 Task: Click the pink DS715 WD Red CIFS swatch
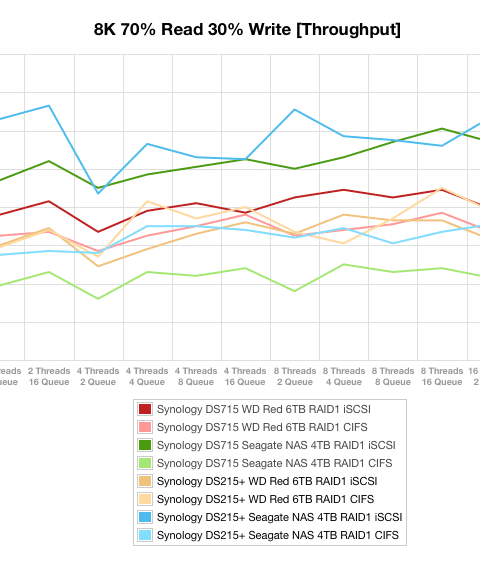point(145,427)
